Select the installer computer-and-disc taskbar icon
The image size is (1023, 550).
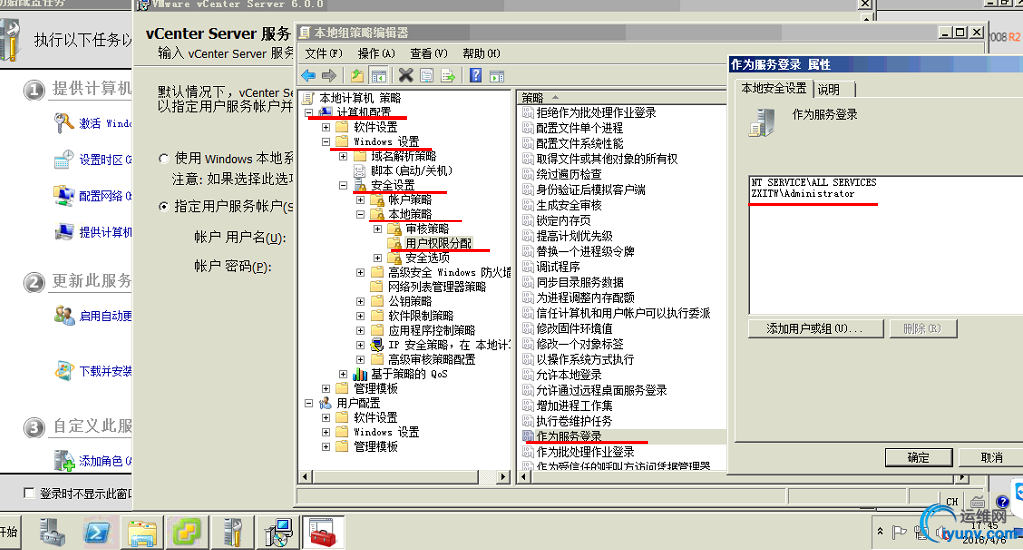pos(278,532)
